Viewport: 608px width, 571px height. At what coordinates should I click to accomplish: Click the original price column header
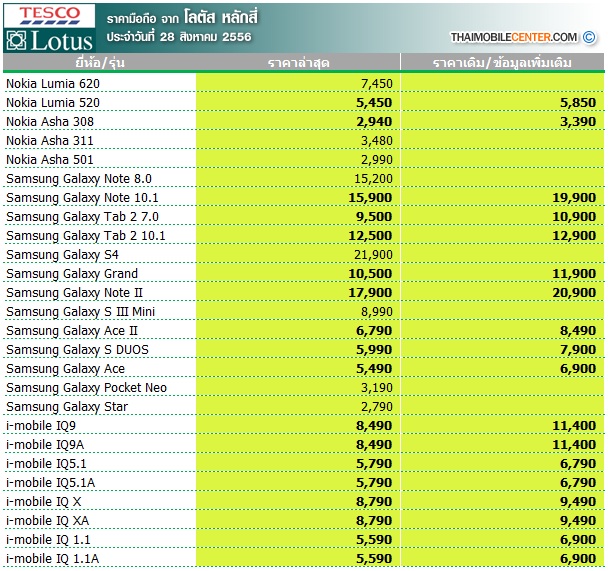(502, 62)
